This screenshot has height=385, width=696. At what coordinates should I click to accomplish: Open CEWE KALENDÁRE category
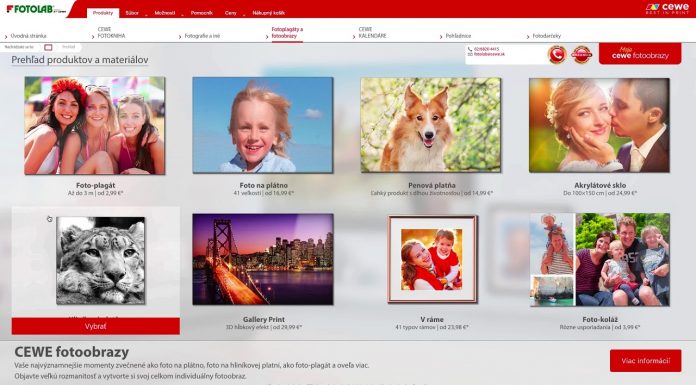point(372,32)
